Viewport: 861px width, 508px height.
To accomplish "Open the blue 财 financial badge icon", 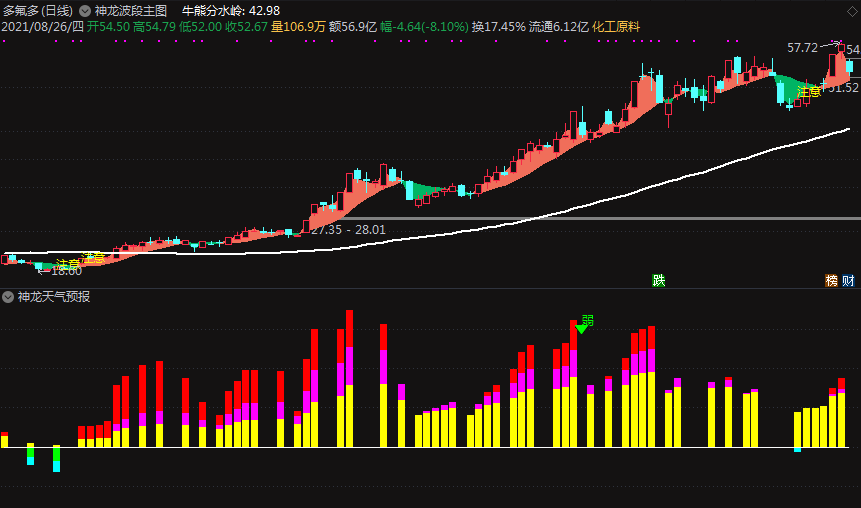I will click(848, 281).
